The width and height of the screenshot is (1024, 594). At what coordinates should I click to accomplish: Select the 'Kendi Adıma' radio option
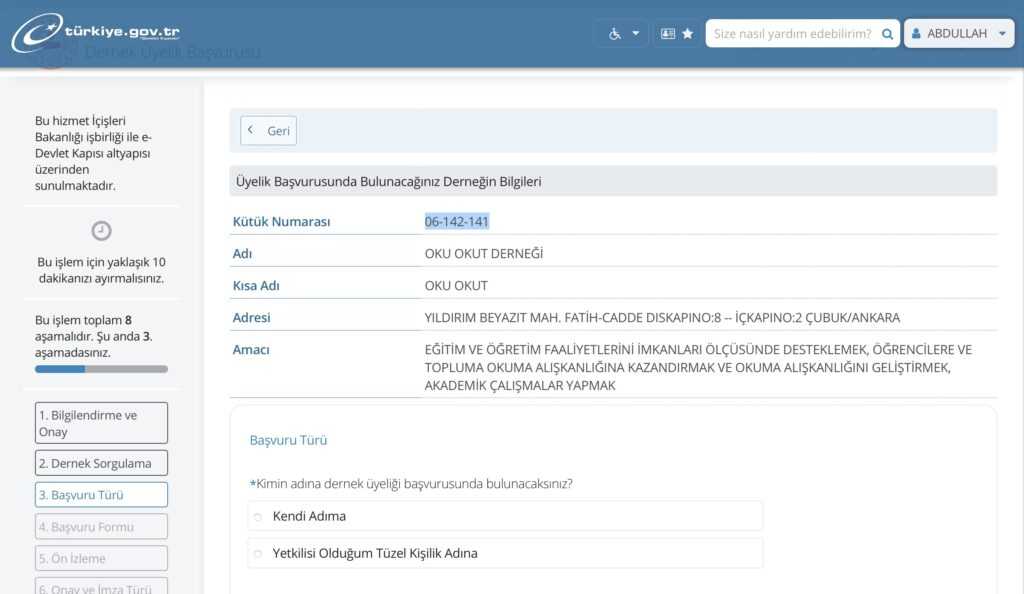pos(258,517)
